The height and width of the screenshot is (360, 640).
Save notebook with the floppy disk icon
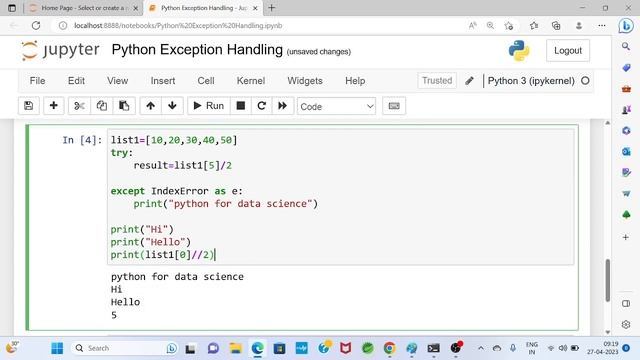tap(29, 106)
